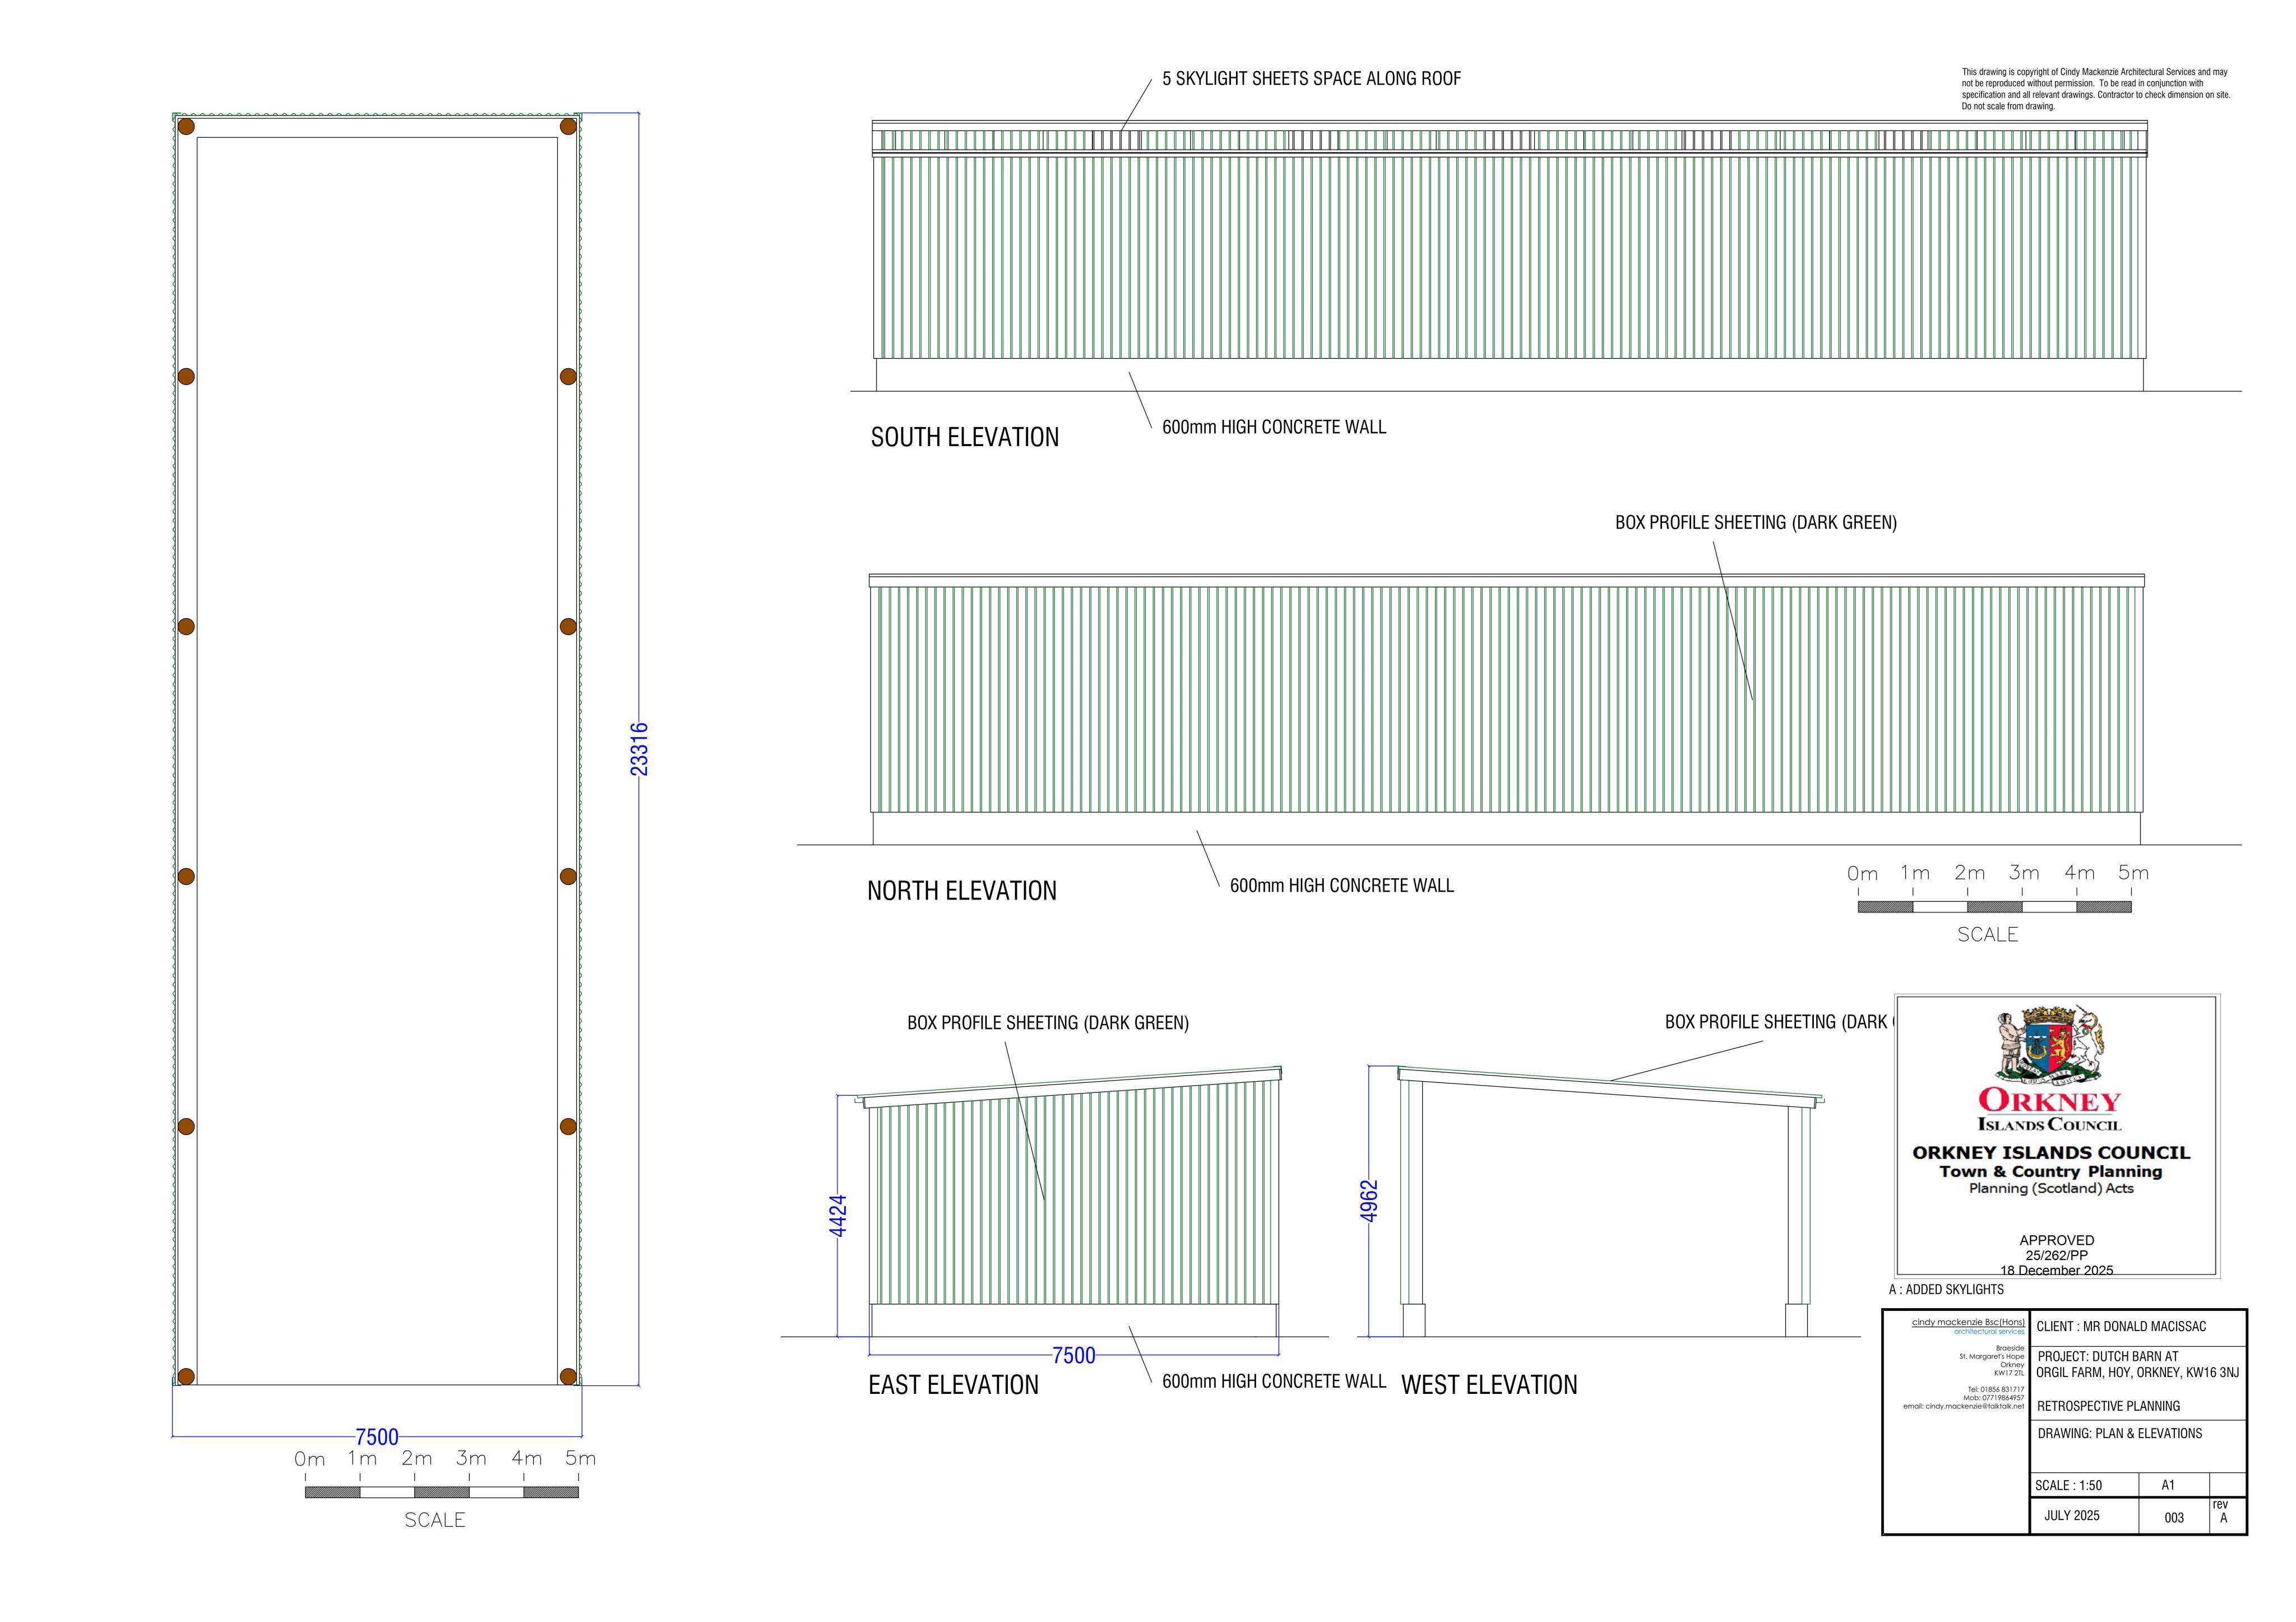The width and height of the screenshot is (2296, 1622).
Task: Click 'RETROSPECTIVE PLANNING' in title block
Action: (x=2108, y=1406)
